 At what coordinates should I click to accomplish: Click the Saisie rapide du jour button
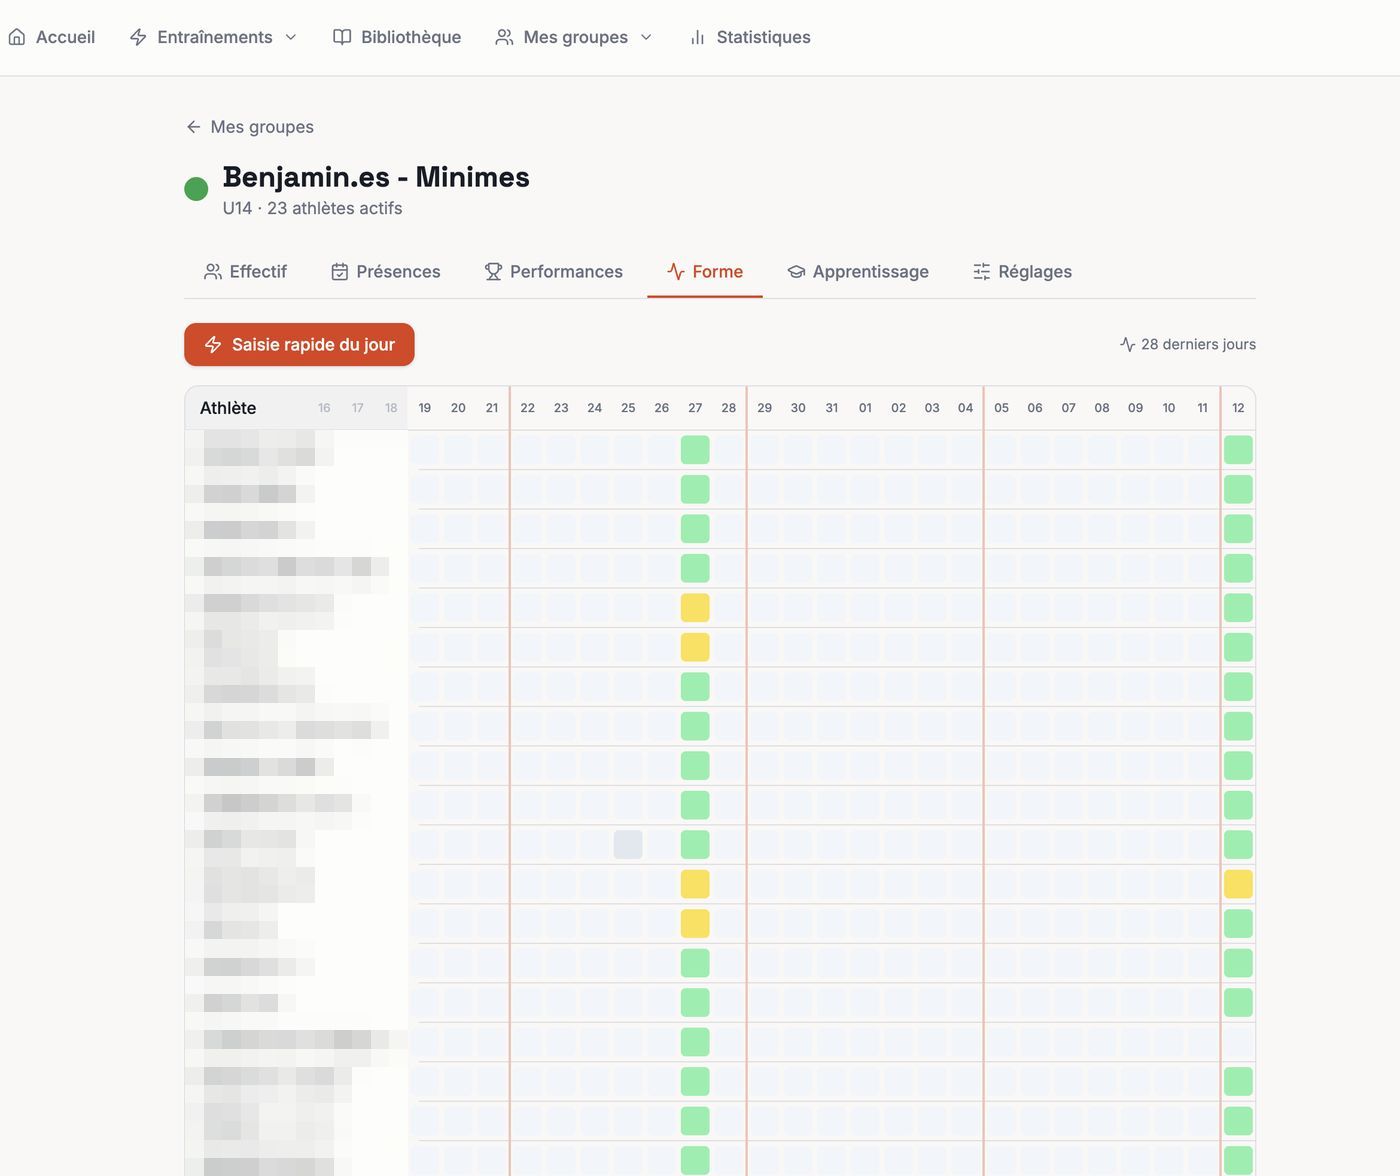coord(299,345)
